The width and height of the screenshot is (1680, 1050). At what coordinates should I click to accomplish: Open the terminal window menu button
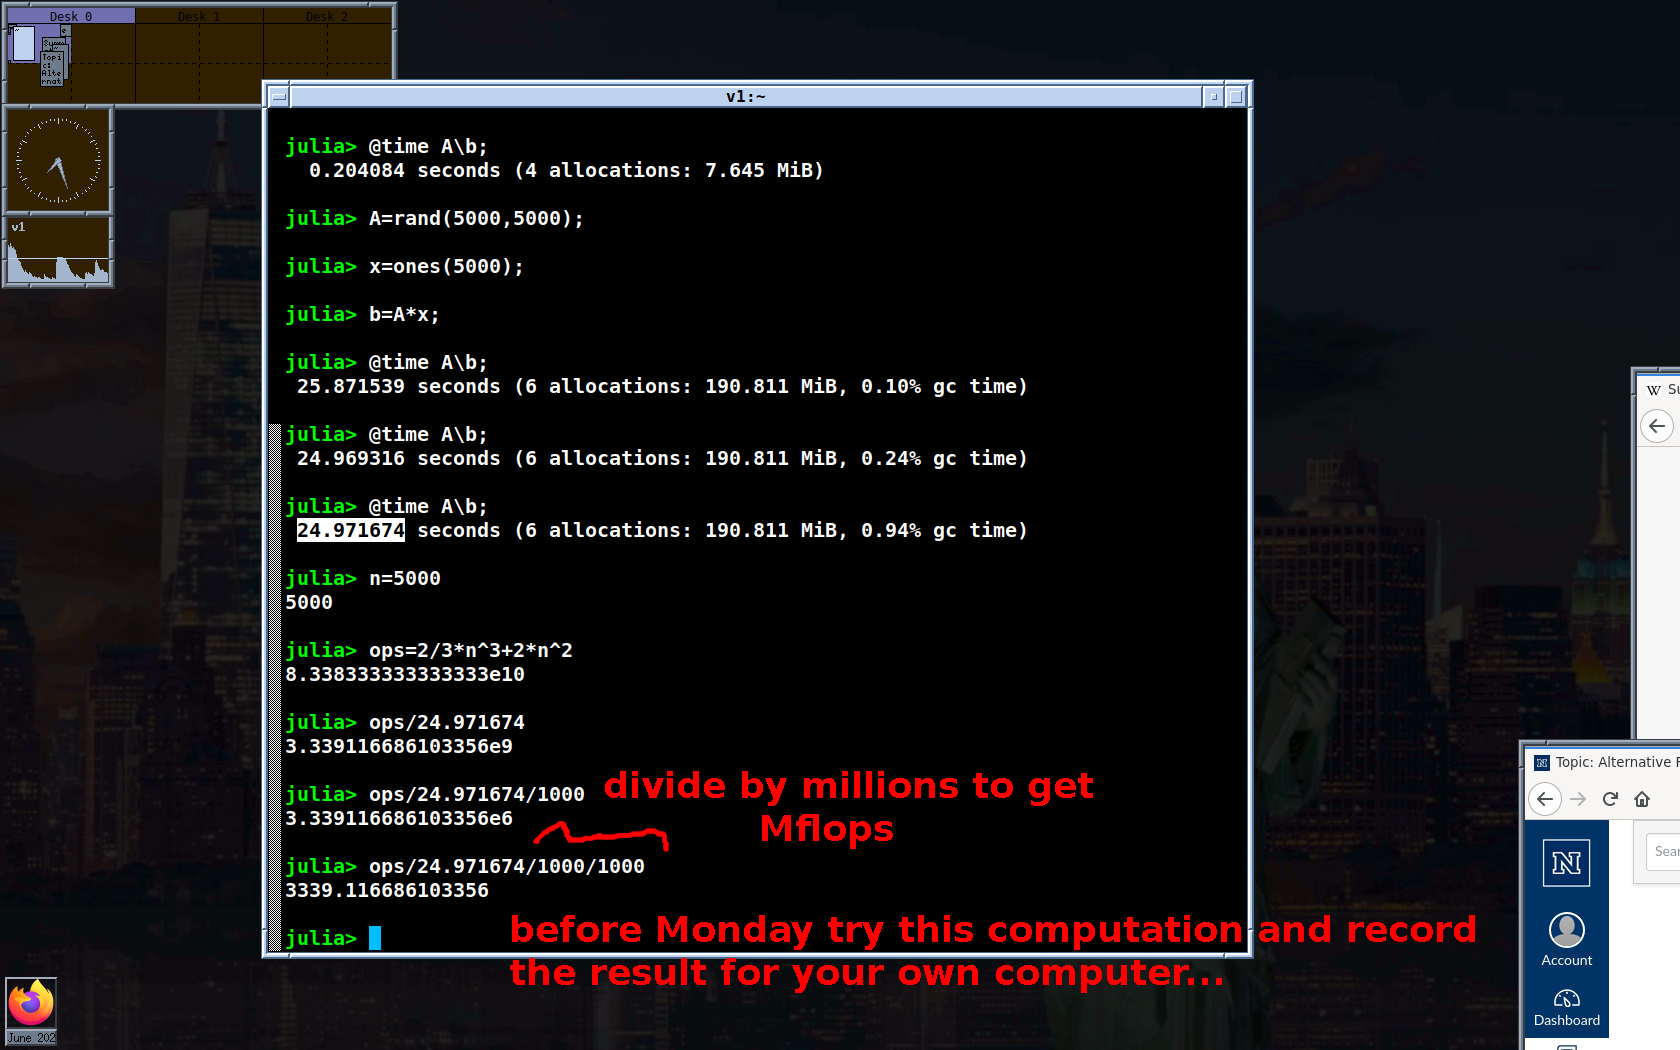click(279, 97)
